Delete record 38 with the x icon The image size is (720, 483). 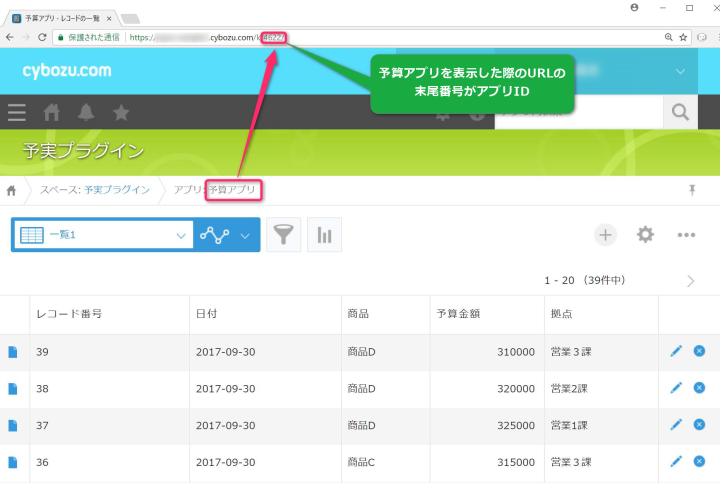[x=699, y=388]
